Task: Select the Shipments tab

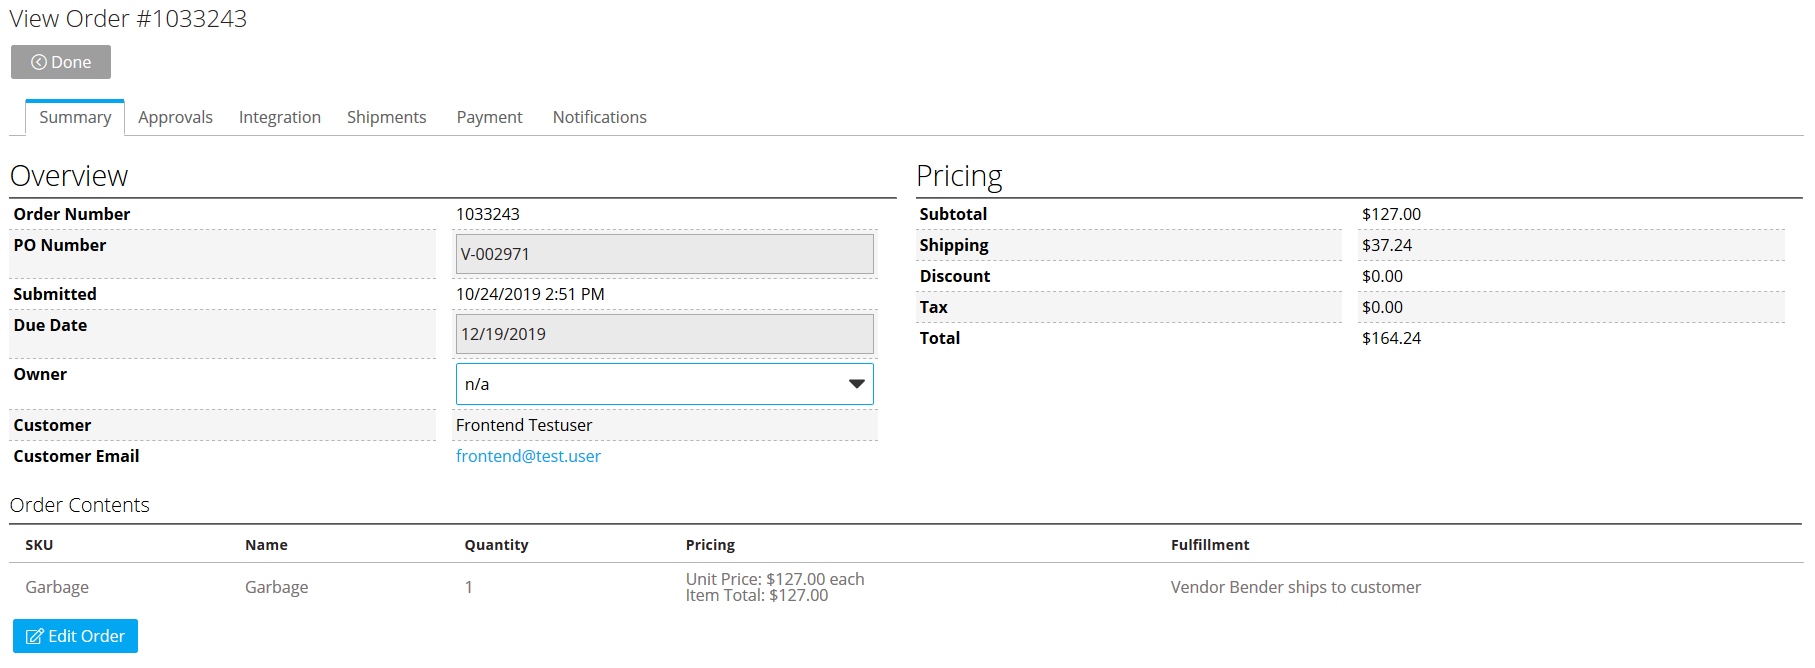Action: (x=386, y=117)
